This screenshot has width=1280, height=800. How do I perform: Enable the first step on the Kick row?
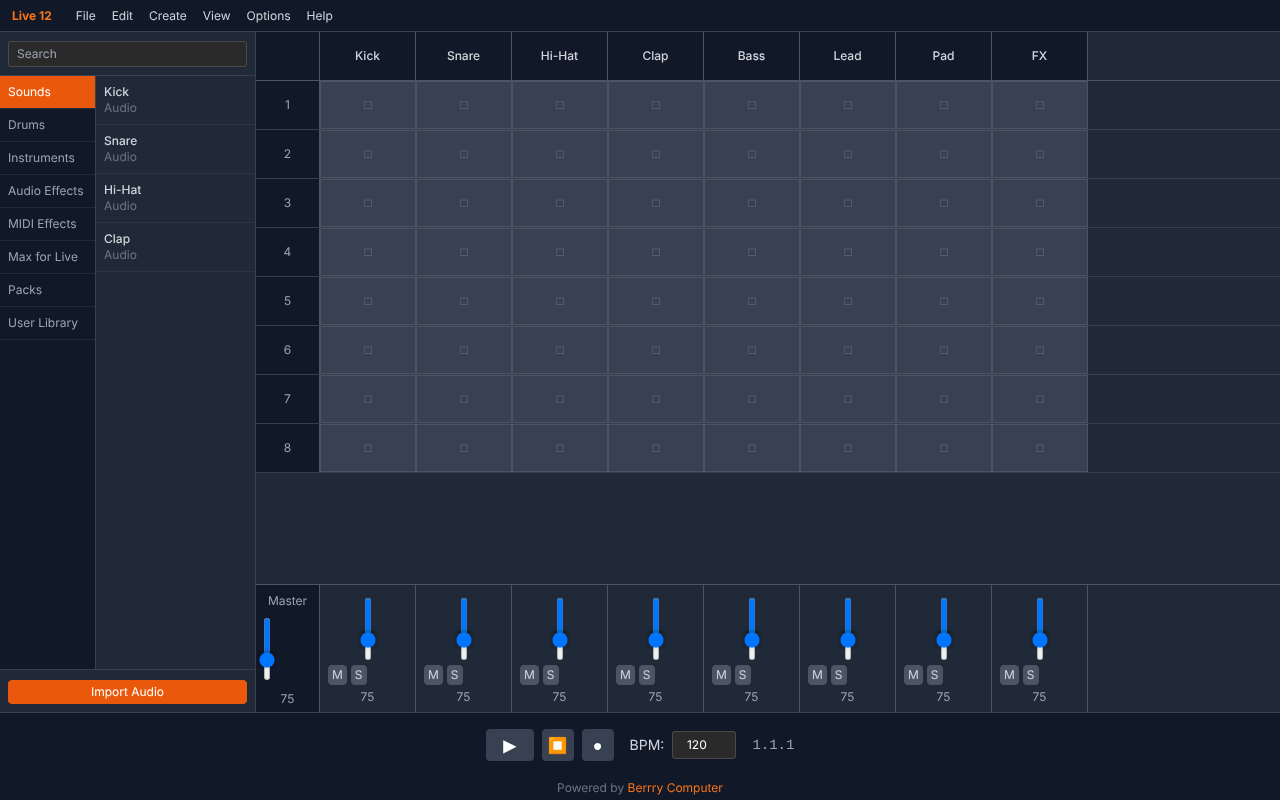coord(367,104)
